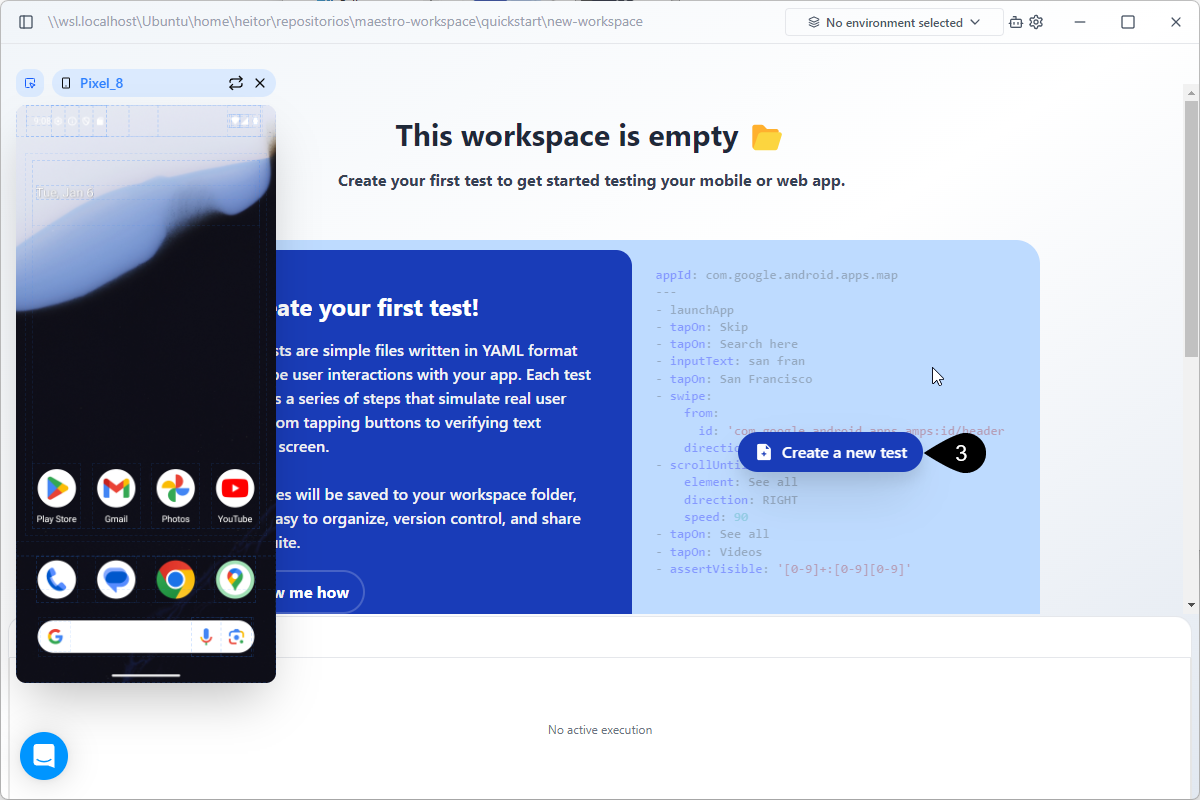The height and width of the screenshot is (800, 1200).
Task: Tap the microphone icon in Google search bar
Action: 206,637
